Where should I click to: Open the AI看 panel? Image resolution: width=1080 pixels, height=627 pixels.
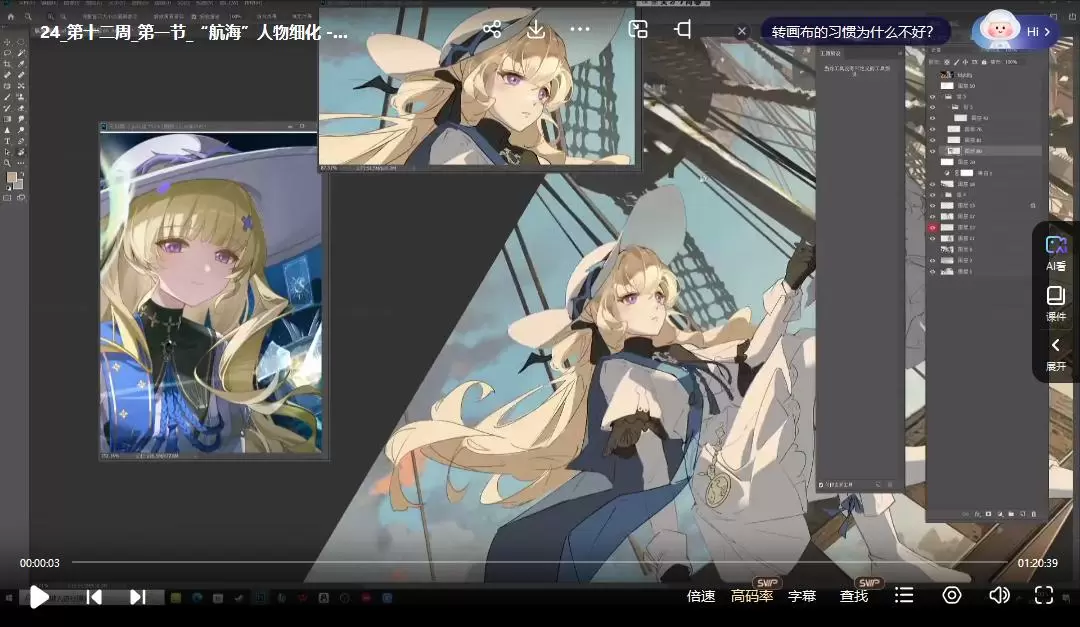click(1056, 253)
